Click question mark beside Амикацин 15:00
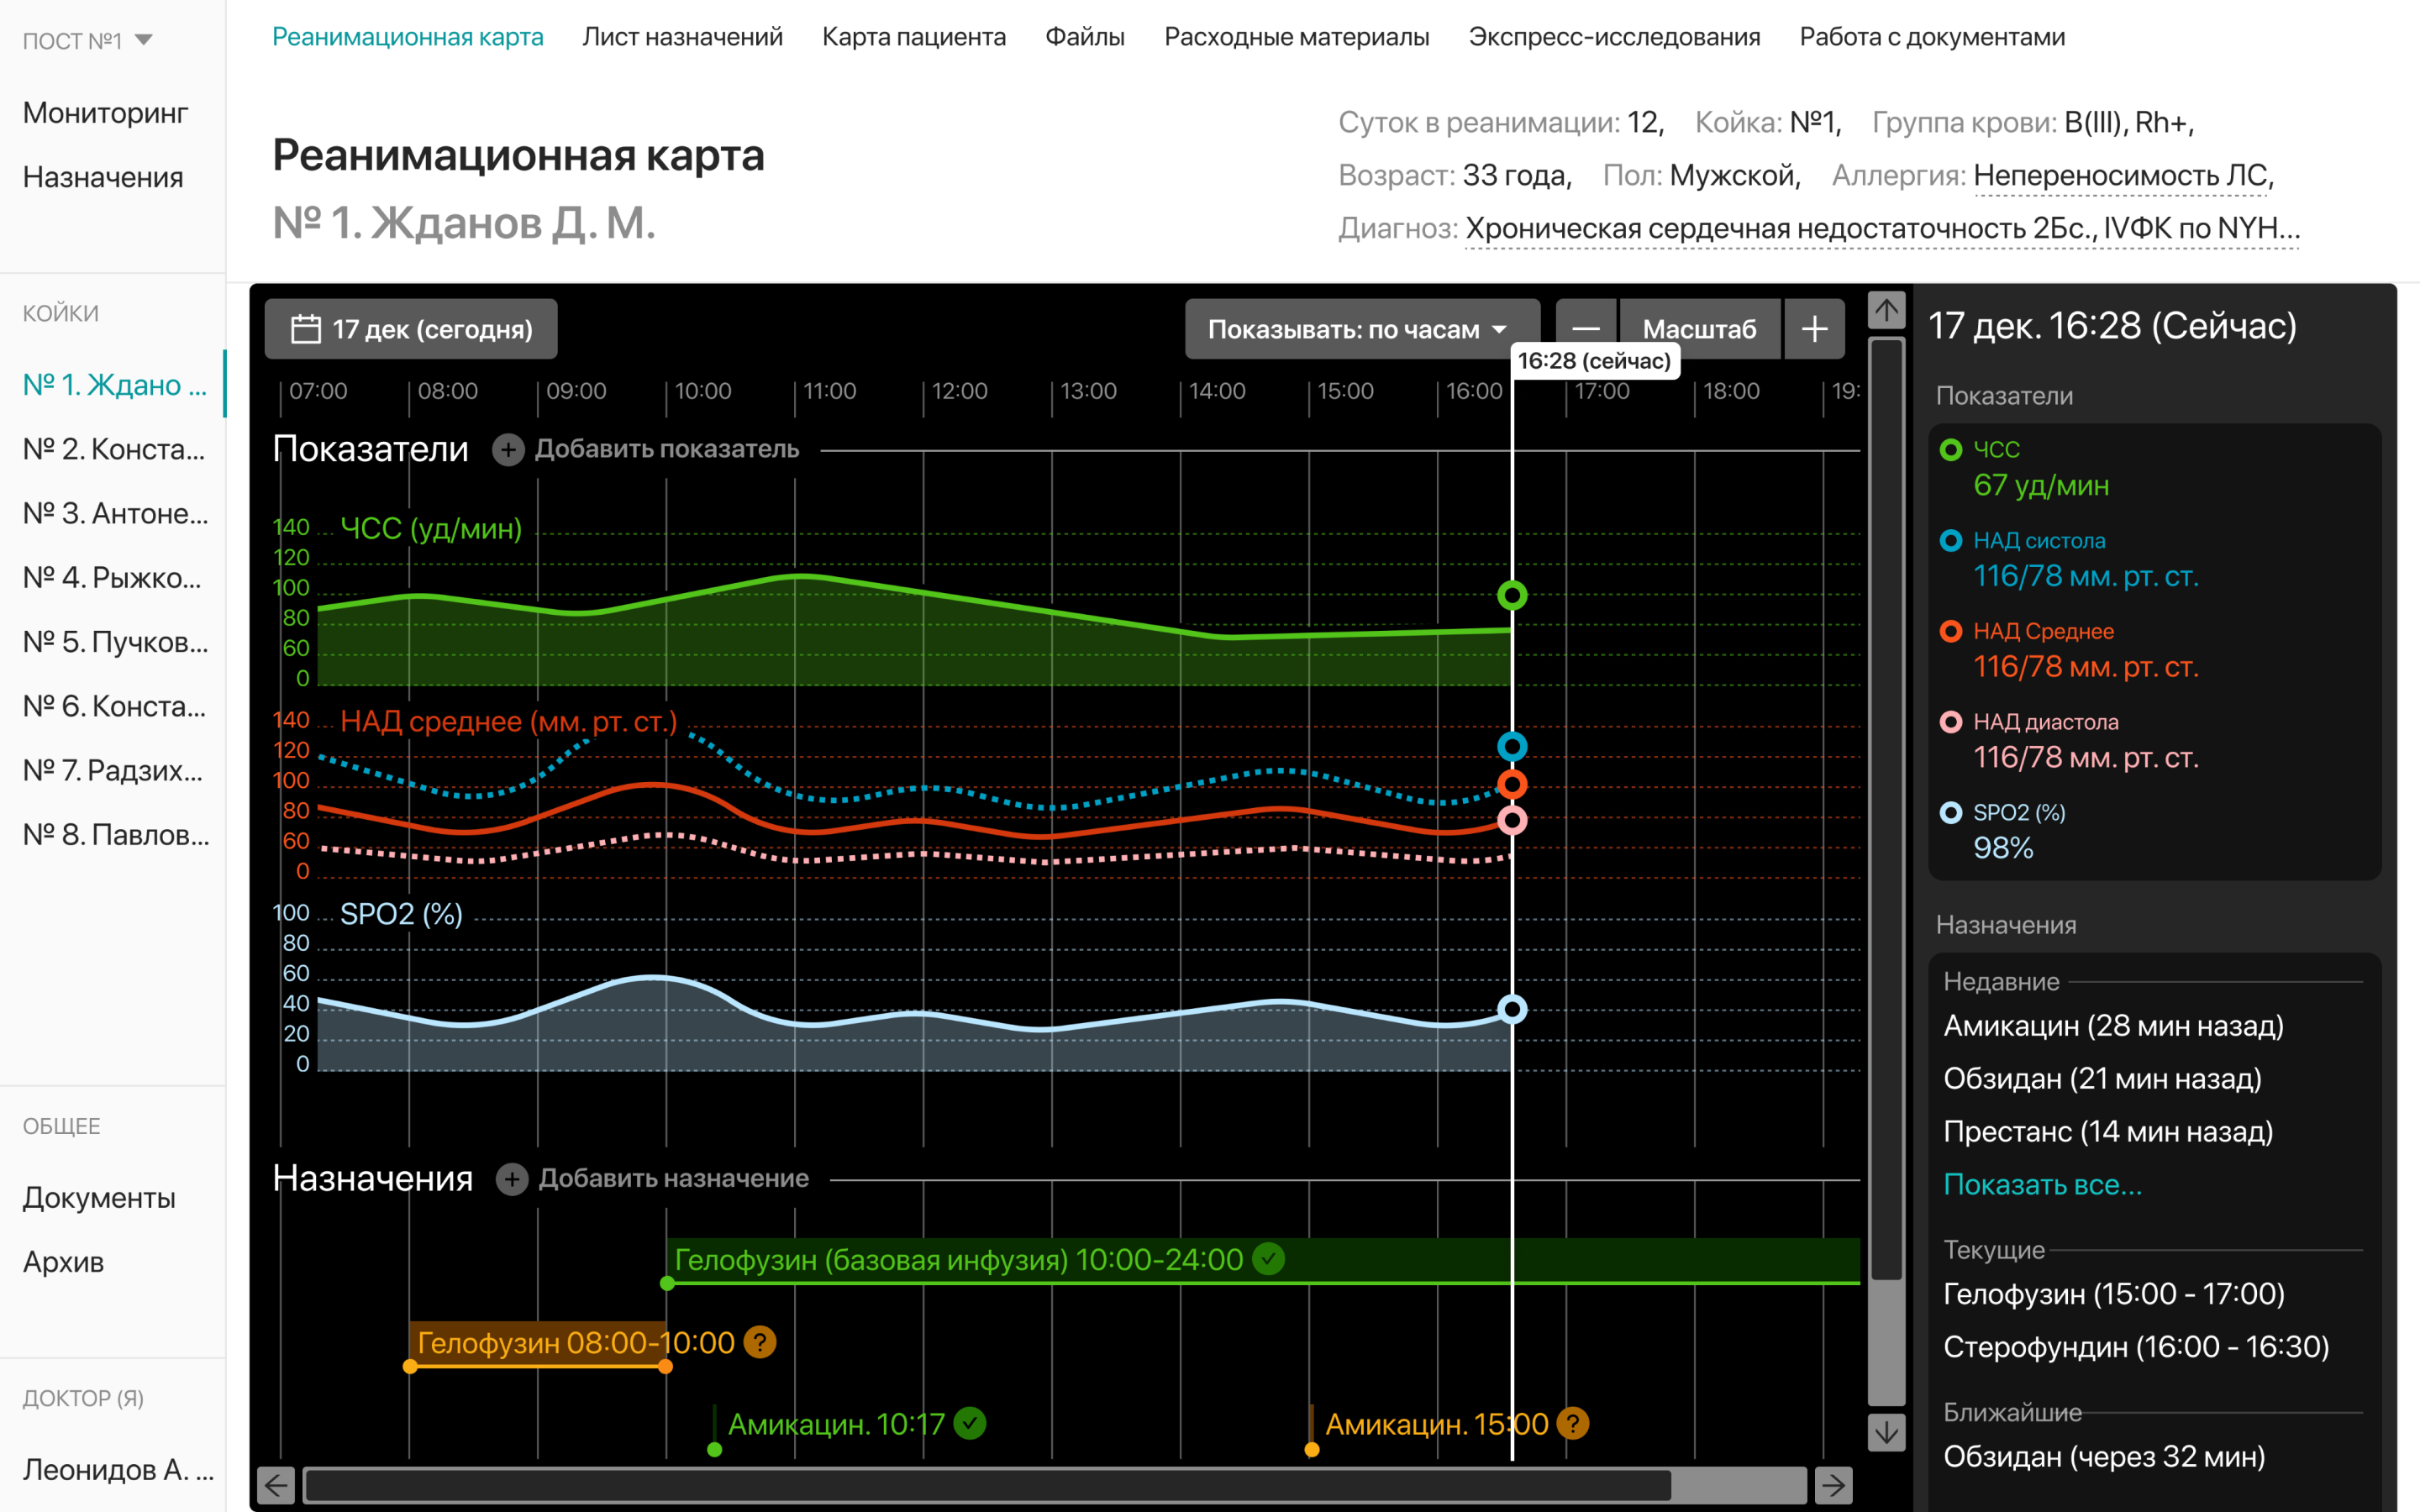 click(1572, 1423)
